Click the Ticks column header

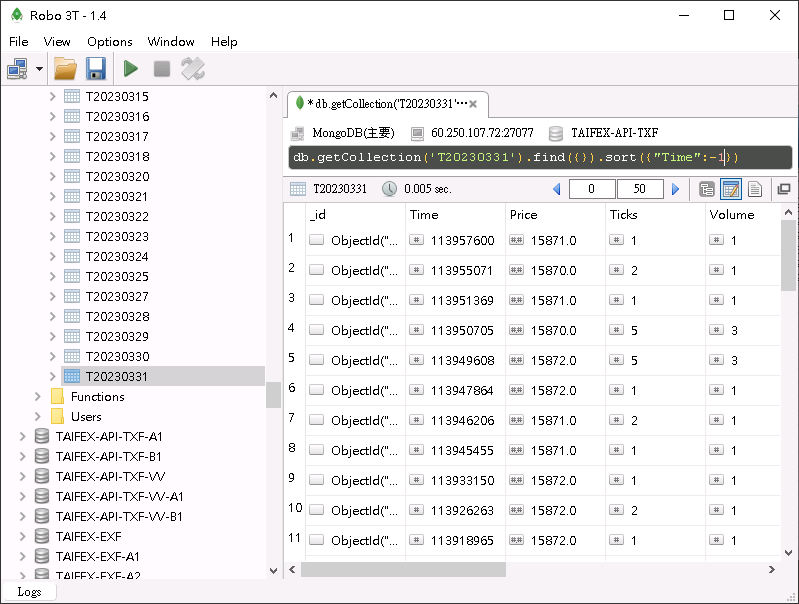623,215
